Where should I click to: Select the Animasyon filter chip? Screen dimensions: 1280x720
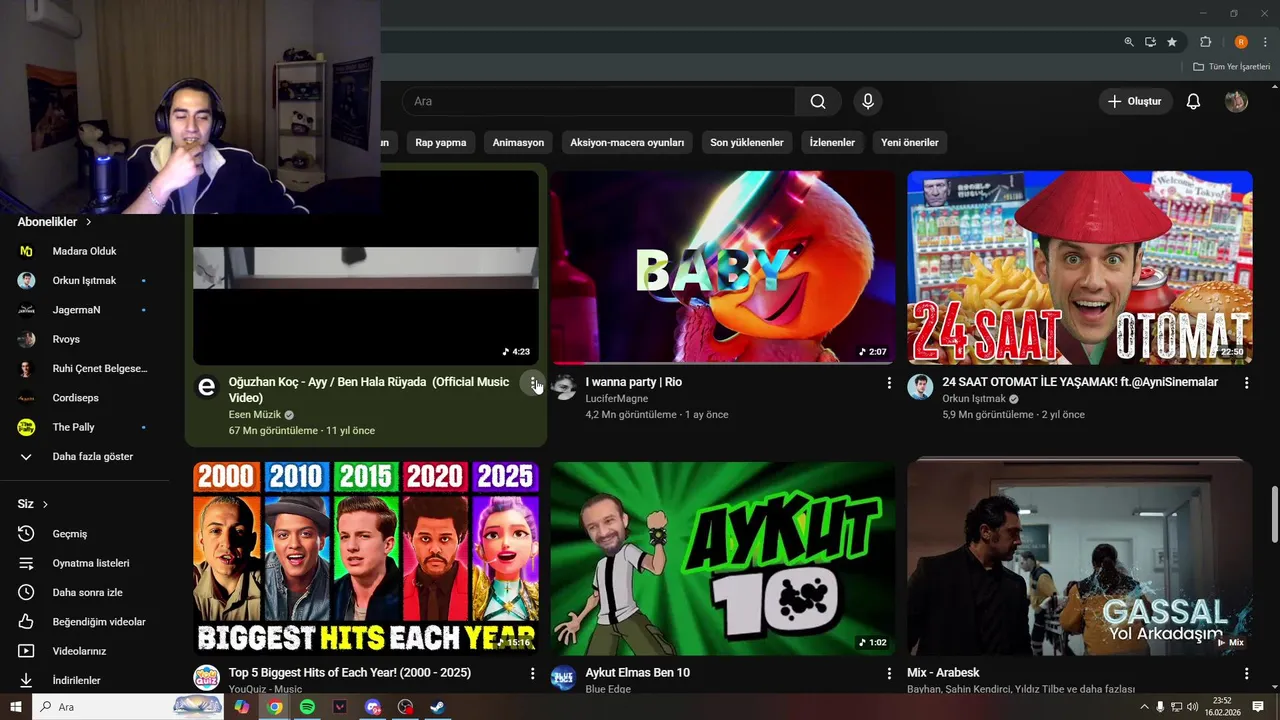(x=518, y=143)
